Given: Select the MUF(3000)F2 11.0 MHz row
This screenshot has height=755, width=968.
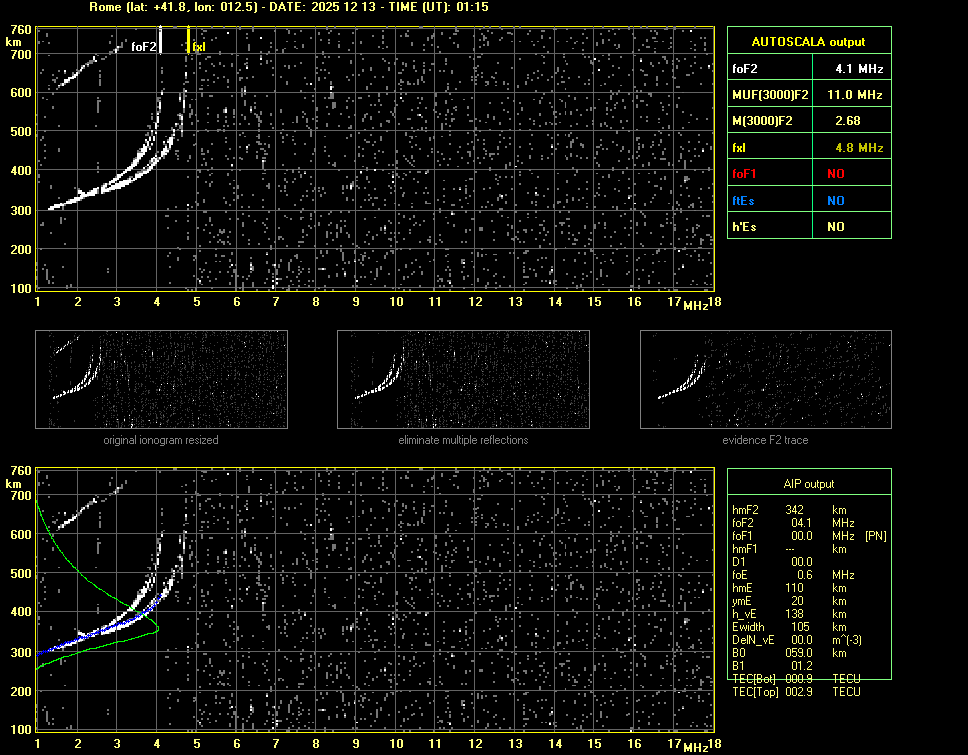Looking at the screenshot, I should (808, 95).
